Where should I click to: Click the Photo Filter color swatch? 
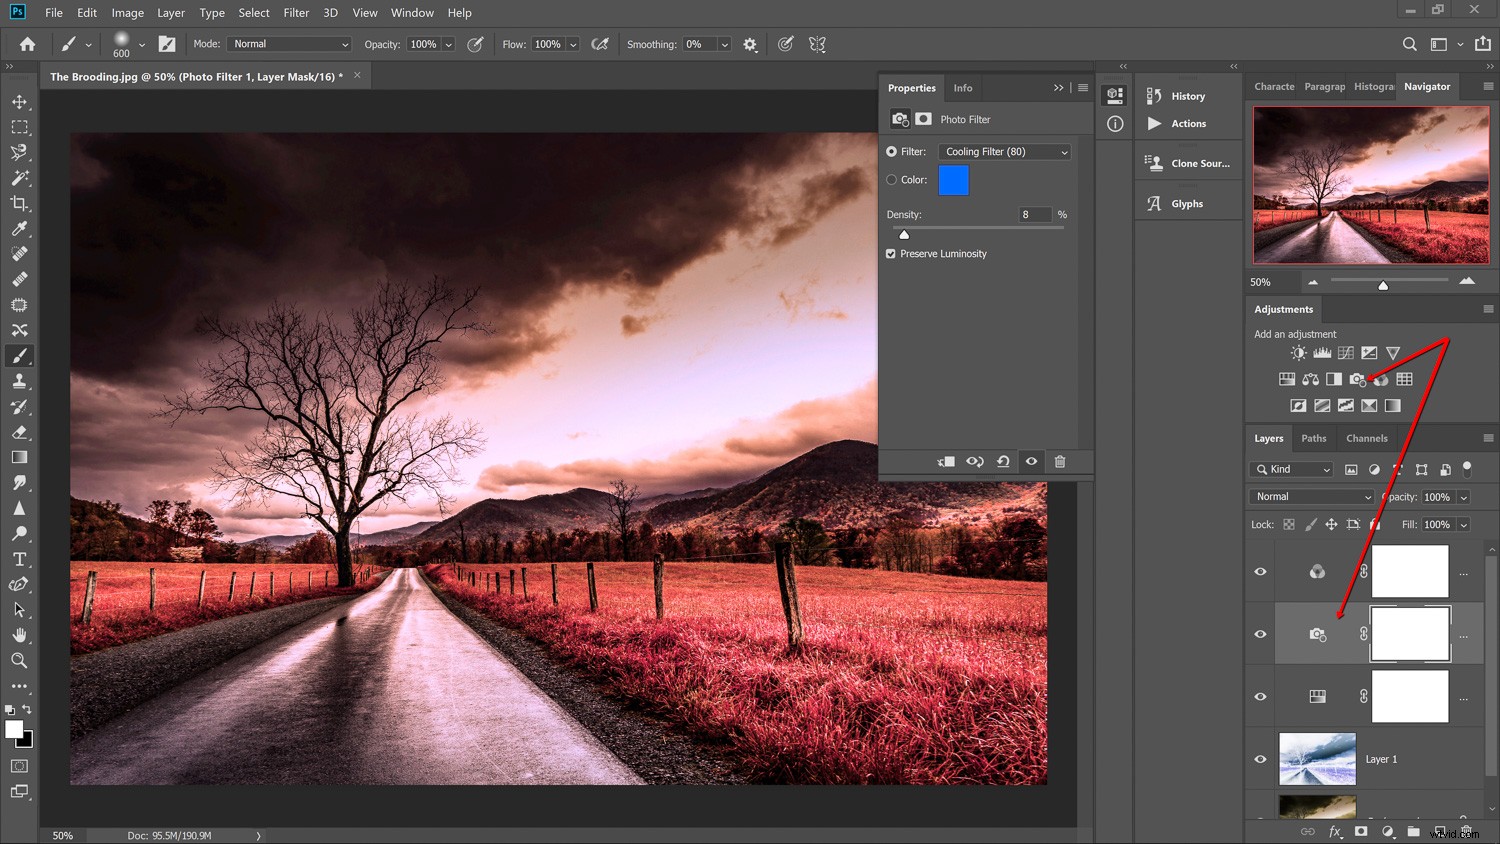point(953,180)
